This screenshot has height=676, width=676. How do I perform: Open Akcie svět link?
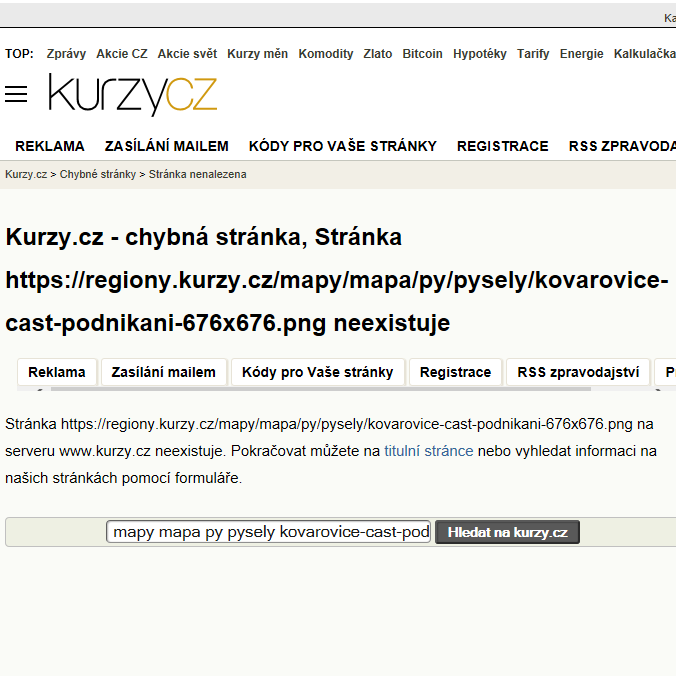pos(187,54)
